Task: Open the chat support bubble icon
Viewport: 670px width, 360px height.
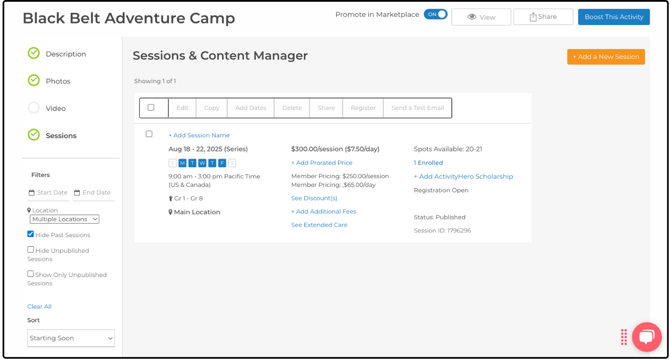Action: tap(646, 337)
